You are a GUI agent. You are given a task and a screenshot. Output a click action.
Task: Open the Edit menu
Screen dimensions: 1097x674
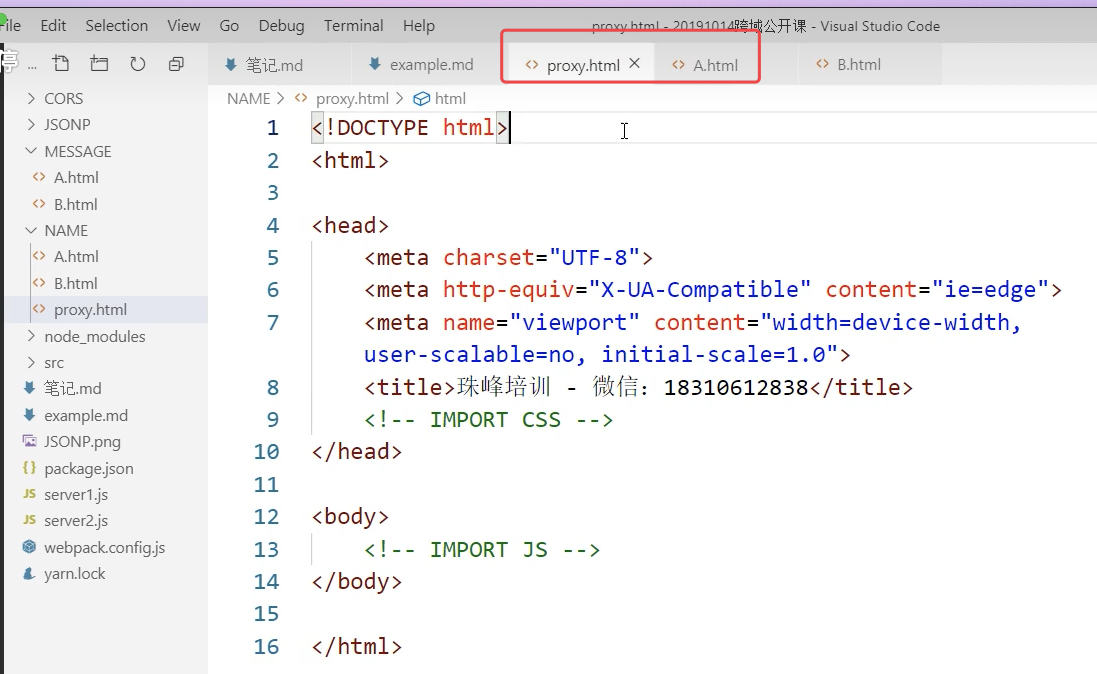[53, 26]
